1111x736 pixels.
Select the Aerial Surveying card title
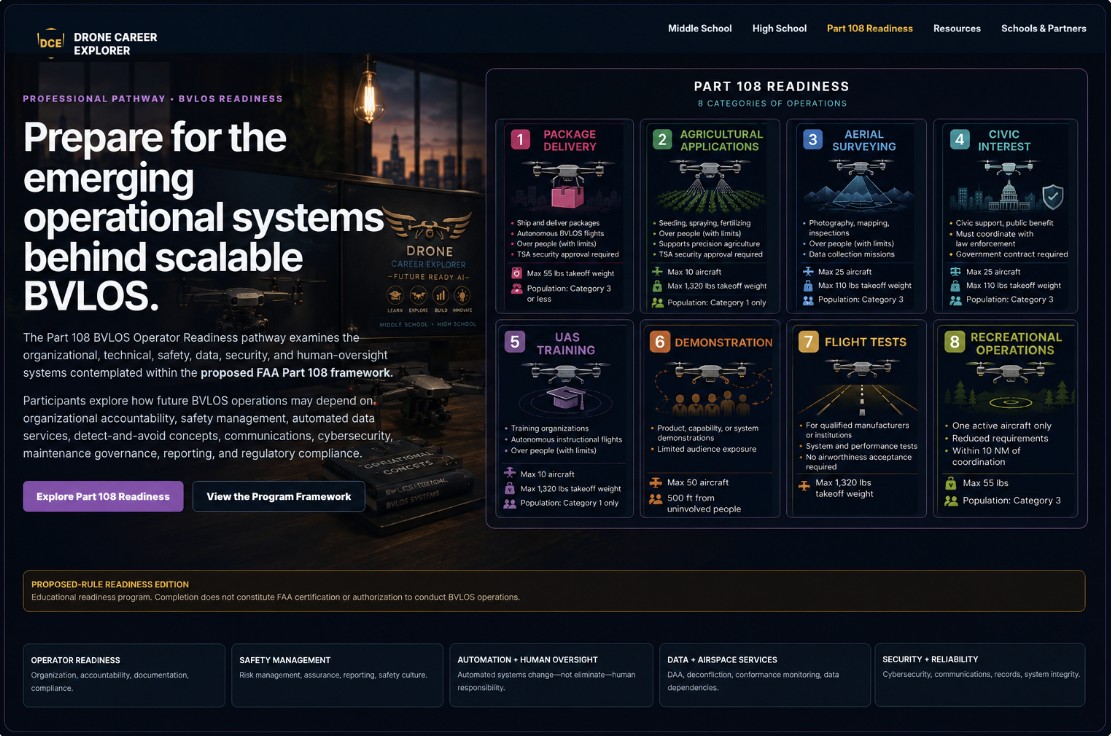pos(864,140)
